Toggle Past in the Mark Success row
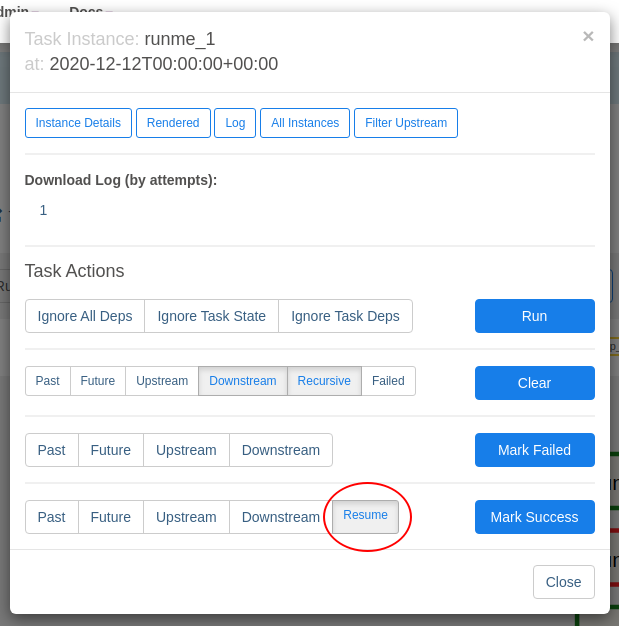 click(52, 517)
